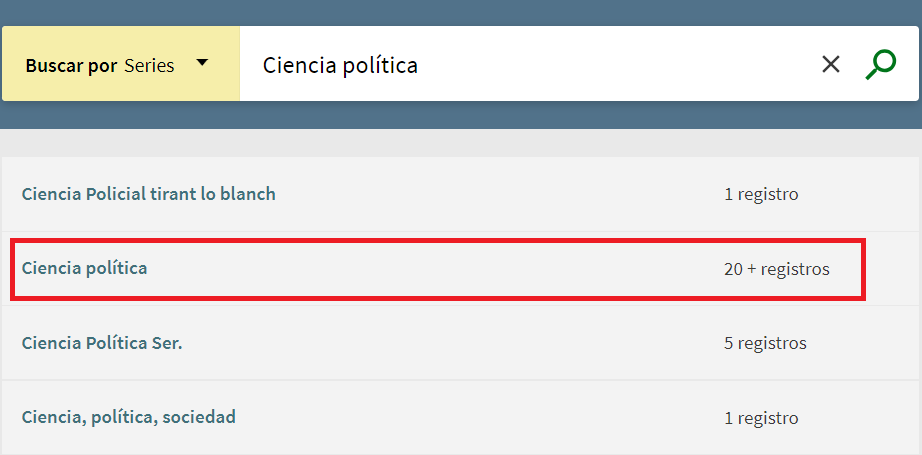This screenshot has height=455, width=922.
Task: Open the "Ciencia, política, sociedad" series link
Action: pyautogui.click(x=128, y=417)
